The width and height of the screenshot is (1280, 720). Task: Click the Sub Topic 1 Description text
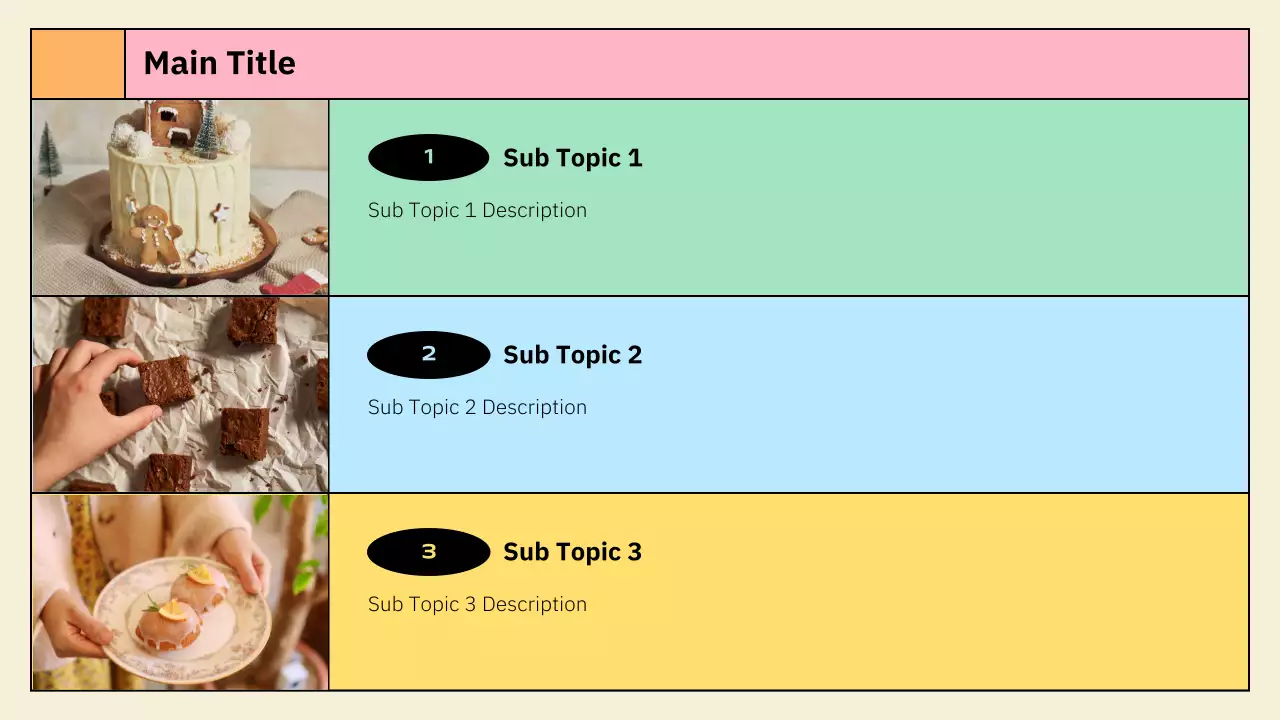pyautogui.click(x=477, y=210)
